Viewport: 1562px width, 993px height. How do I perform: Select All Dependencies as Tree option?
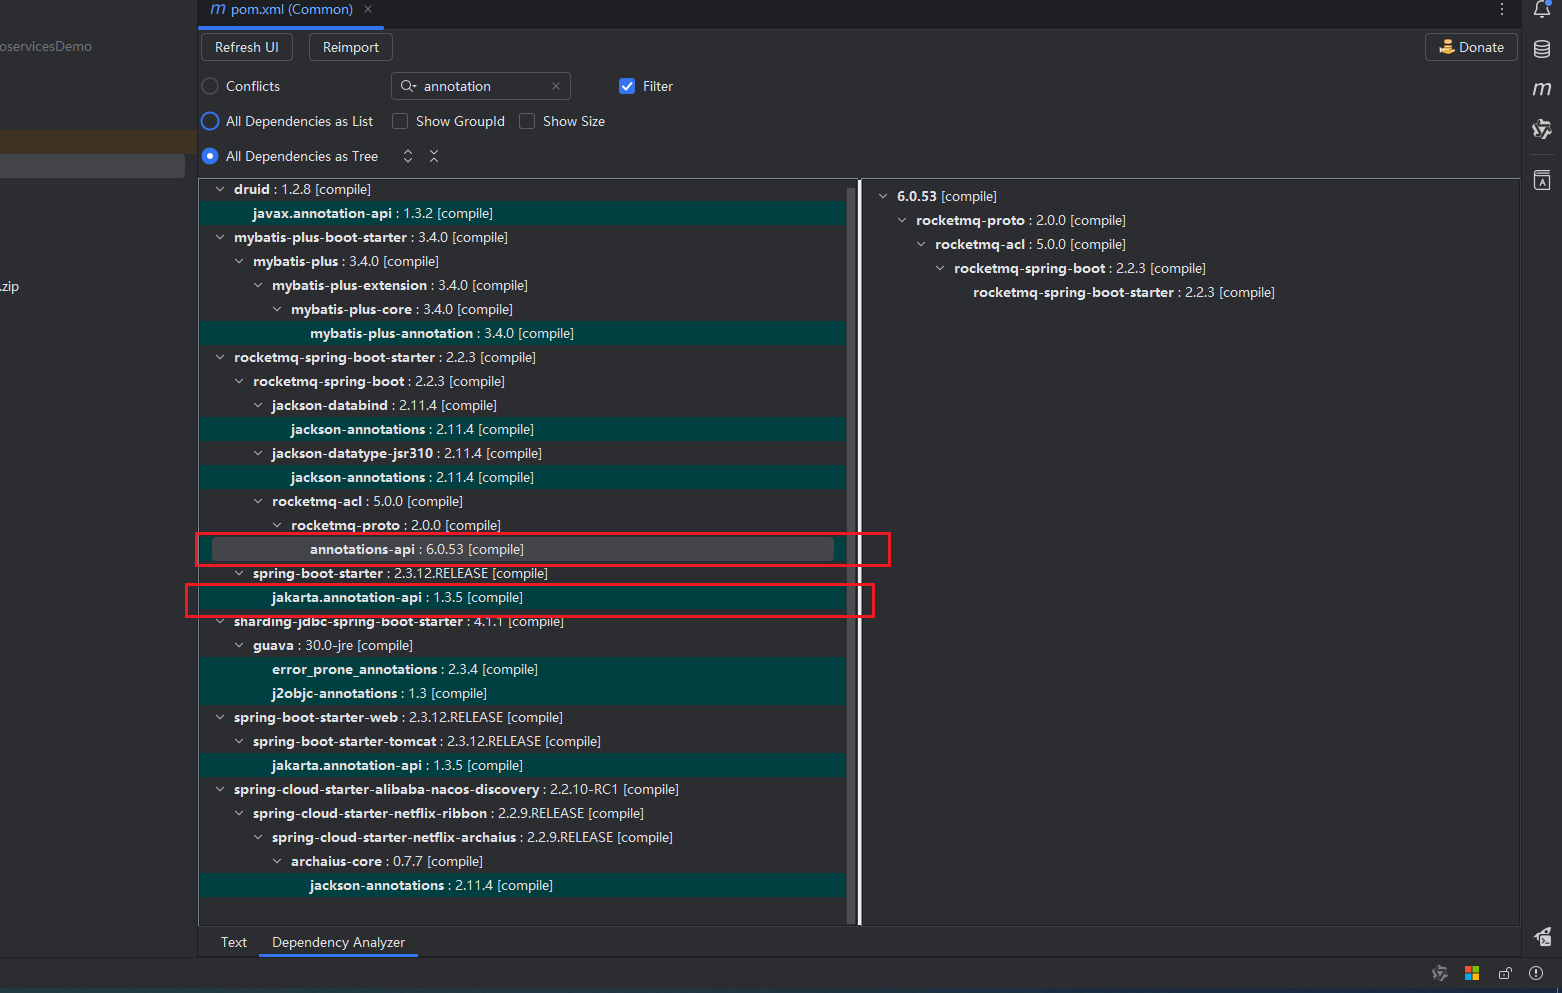(210, 156)
